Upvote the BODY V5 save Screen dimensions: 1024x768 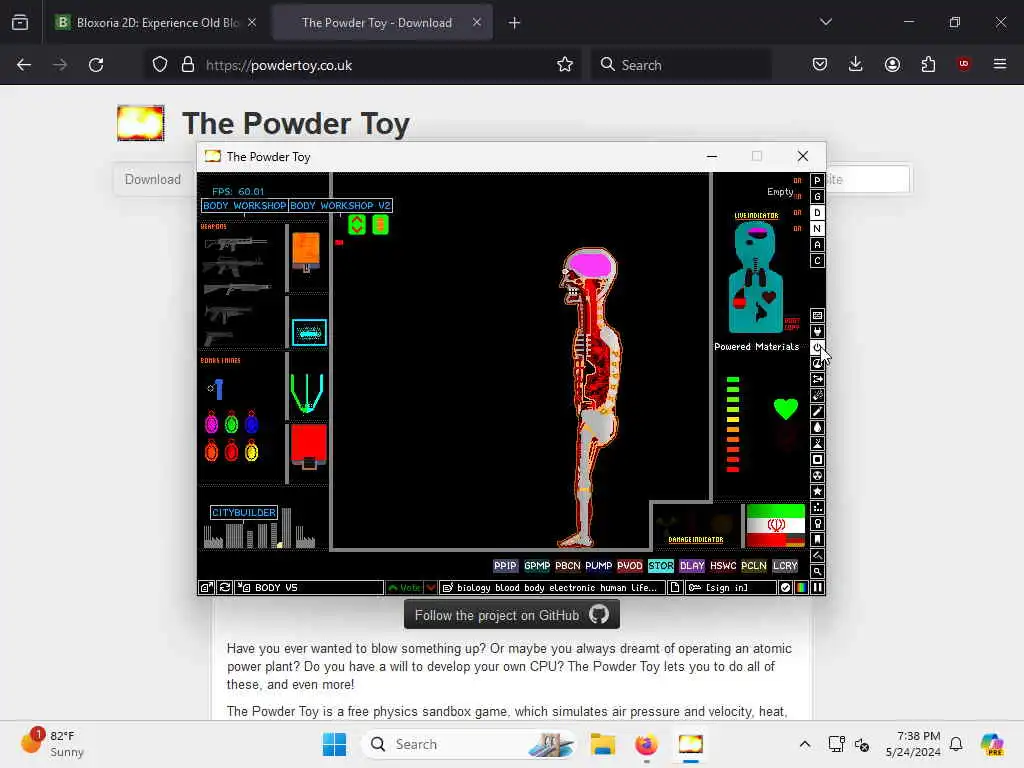404,588
